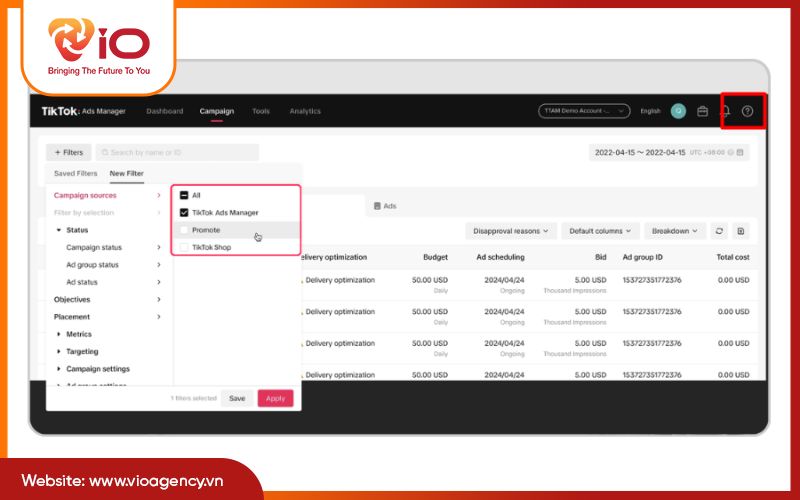The height and width of the screenshot is (500, 800).
Task: Click the TikTok Ads Manager logo
Action: pos(83,111)
